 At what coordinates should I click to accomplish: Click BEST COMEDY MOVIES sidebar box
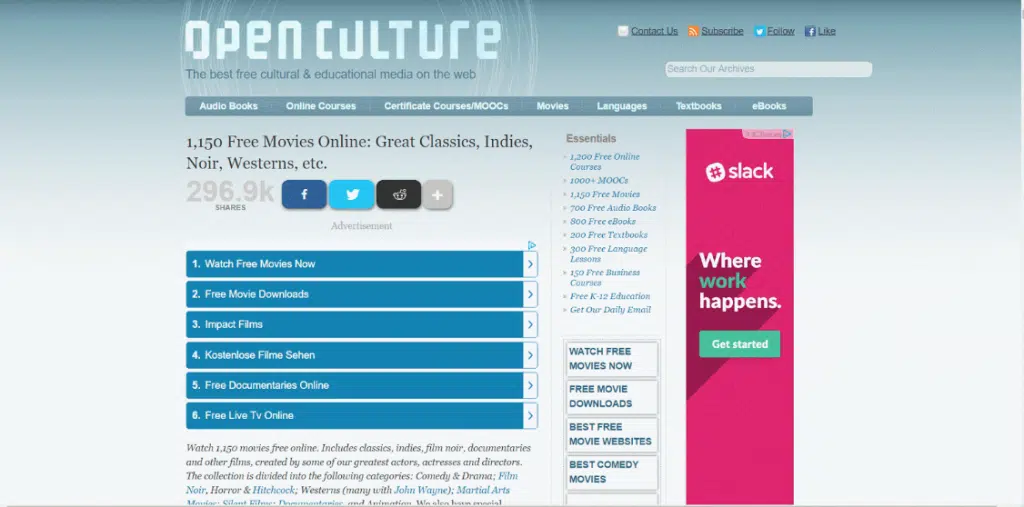pos(612,472)
